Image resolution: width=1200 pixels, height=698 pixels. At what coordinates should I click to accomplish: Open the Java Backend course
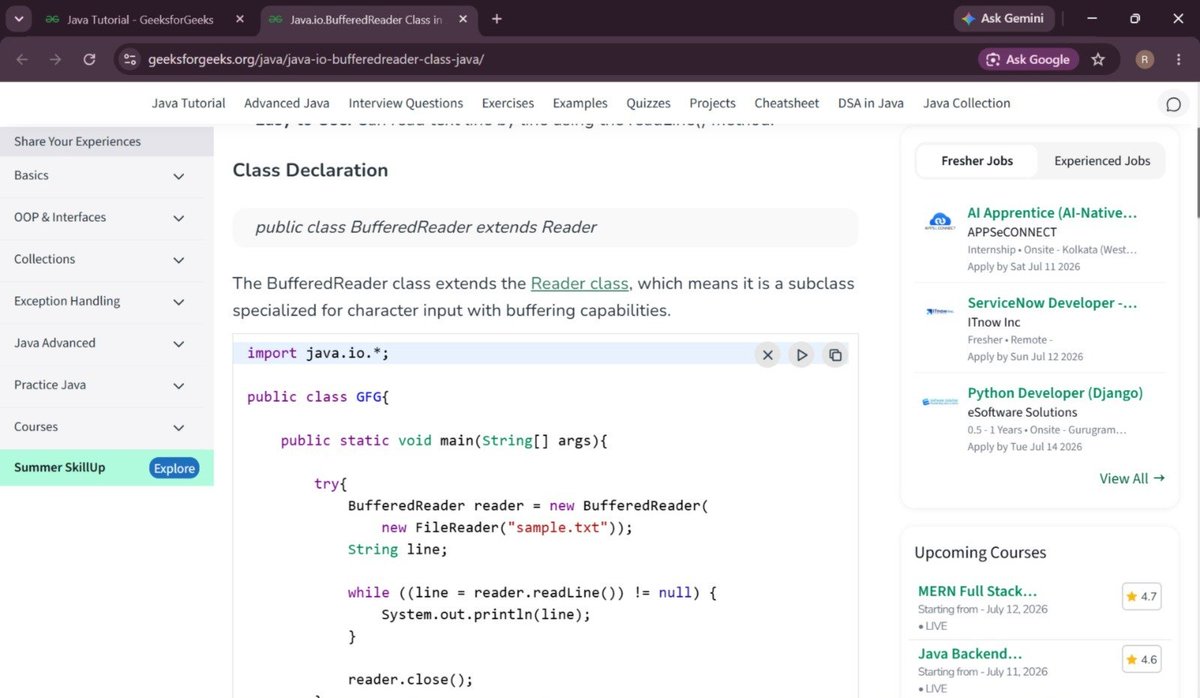tap(970, 654)
